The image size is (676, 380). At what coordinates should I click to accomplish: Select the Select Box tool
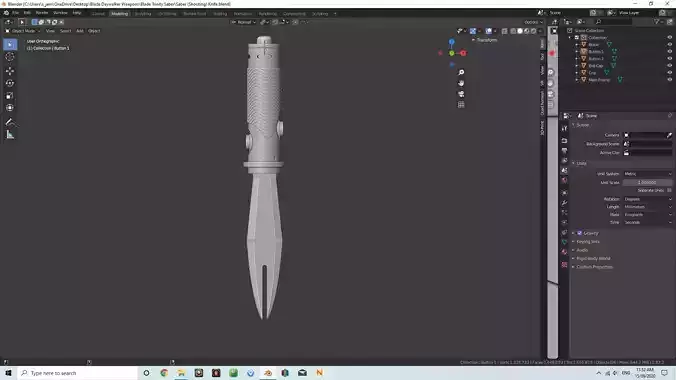click(10, 44)
